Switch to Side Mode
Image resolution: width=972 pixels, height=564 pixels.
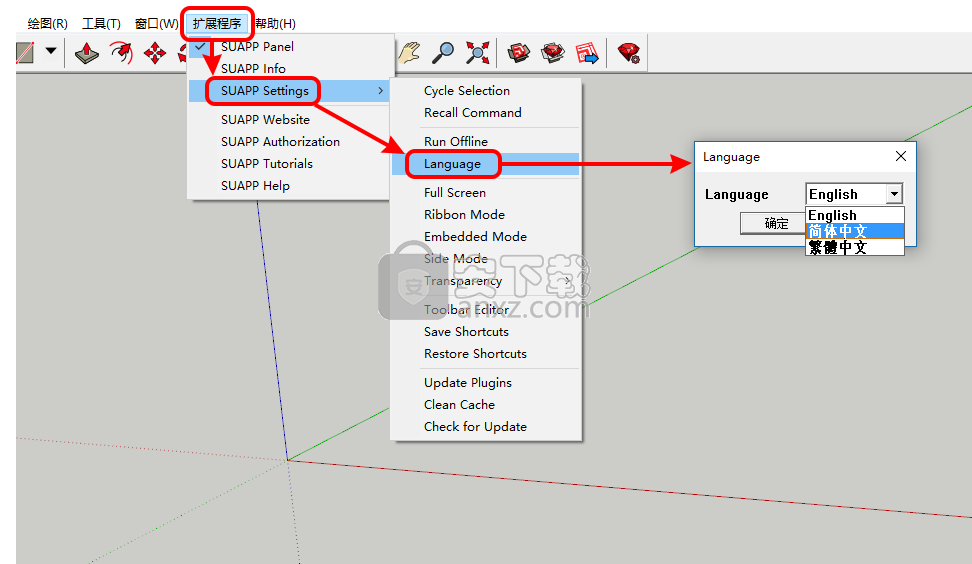[486, 258]
